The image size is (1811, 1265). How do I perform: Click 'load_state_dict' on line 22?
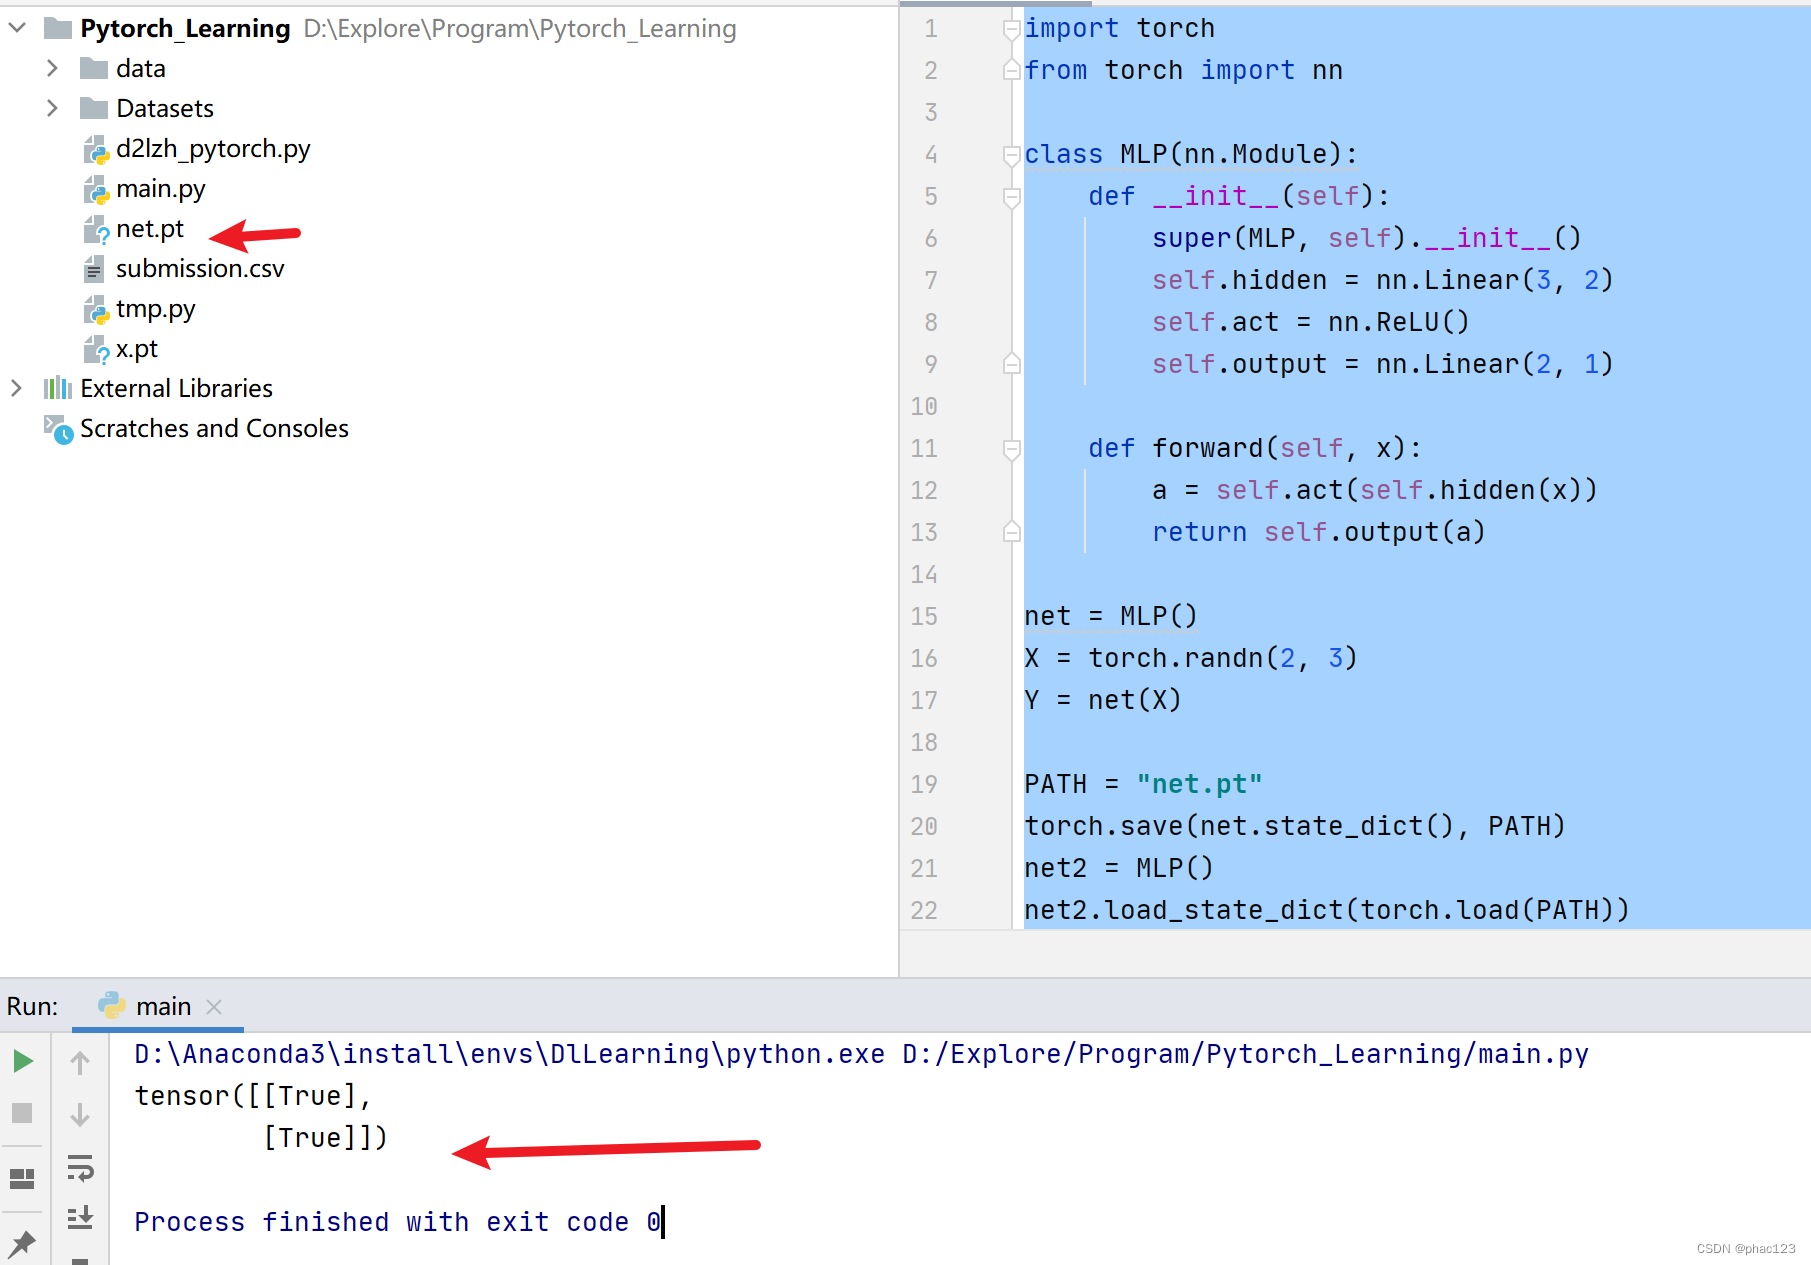point(1224,910)
